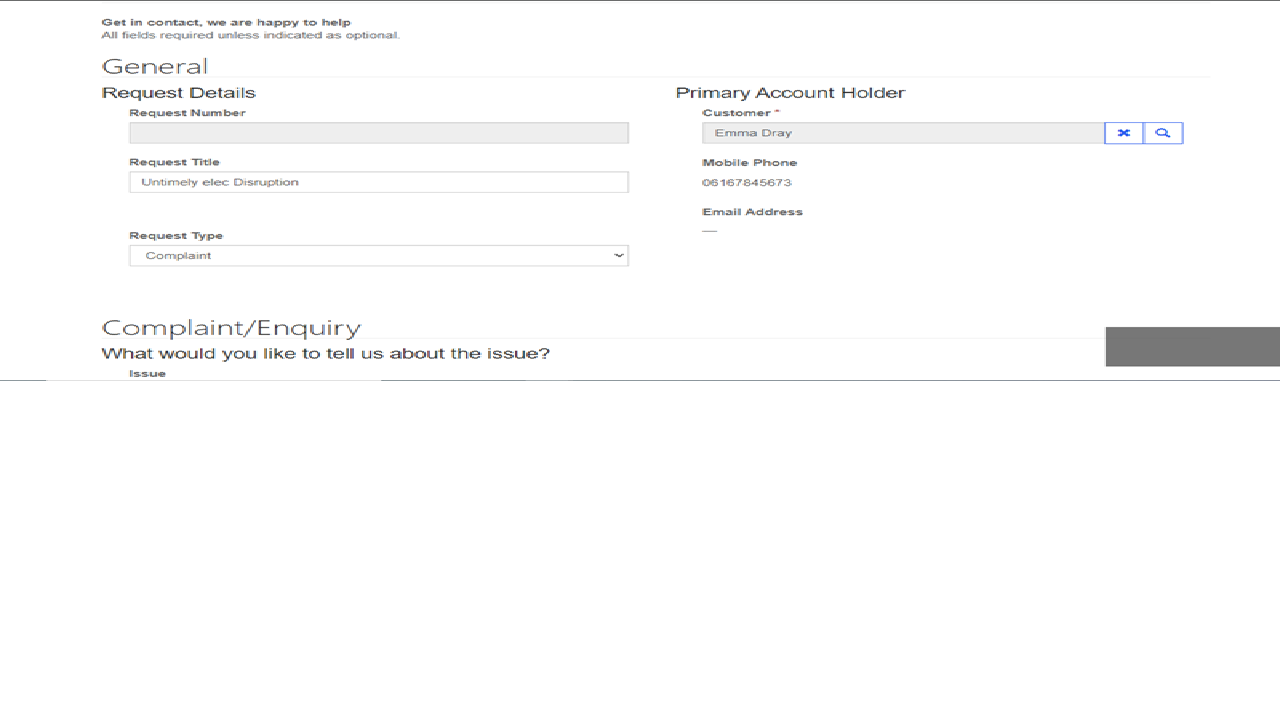Click the mobile phone number 06167845673
Viewport: 1280px width, 720px height.
point(747,183)
